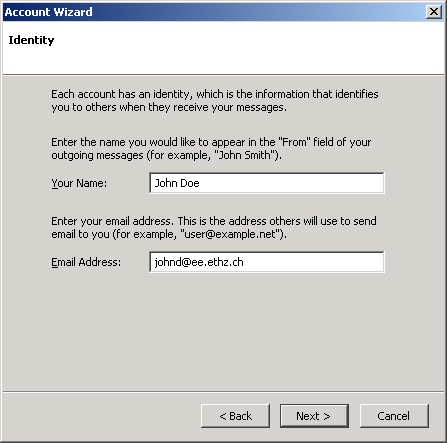Image resolution: width=447 pixels, height=443 pixels.
Task: Click the Your Name: label
Action: tap(79, 183)
